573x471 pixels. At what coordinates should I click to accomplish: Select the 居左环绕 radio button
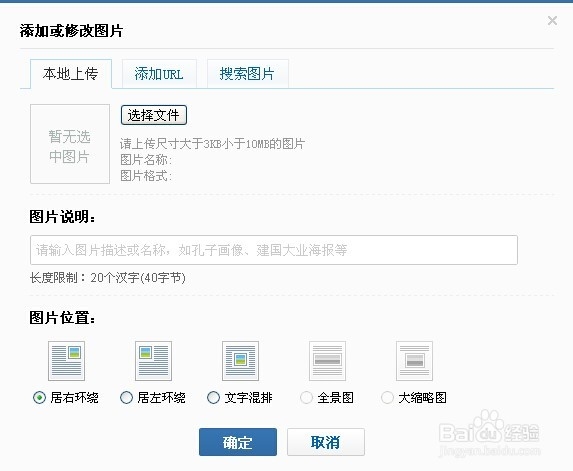pos(126,397)
